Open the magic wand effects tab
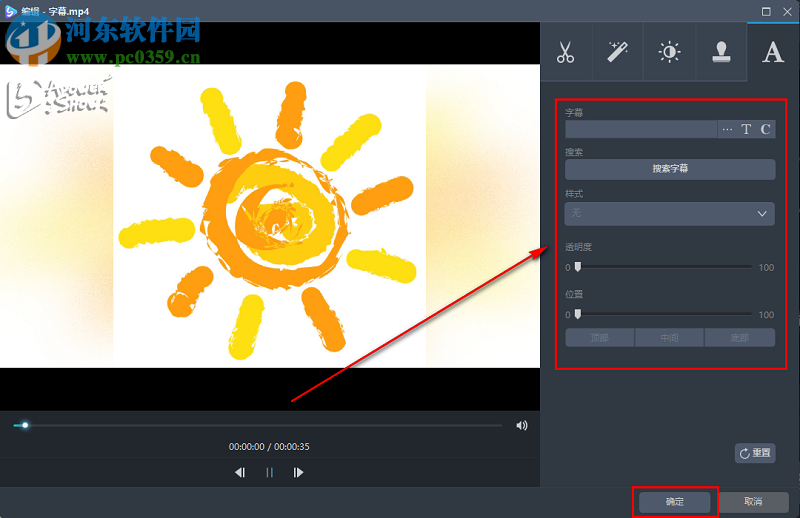Screen dimensions: 800x518 pos(617,52)
